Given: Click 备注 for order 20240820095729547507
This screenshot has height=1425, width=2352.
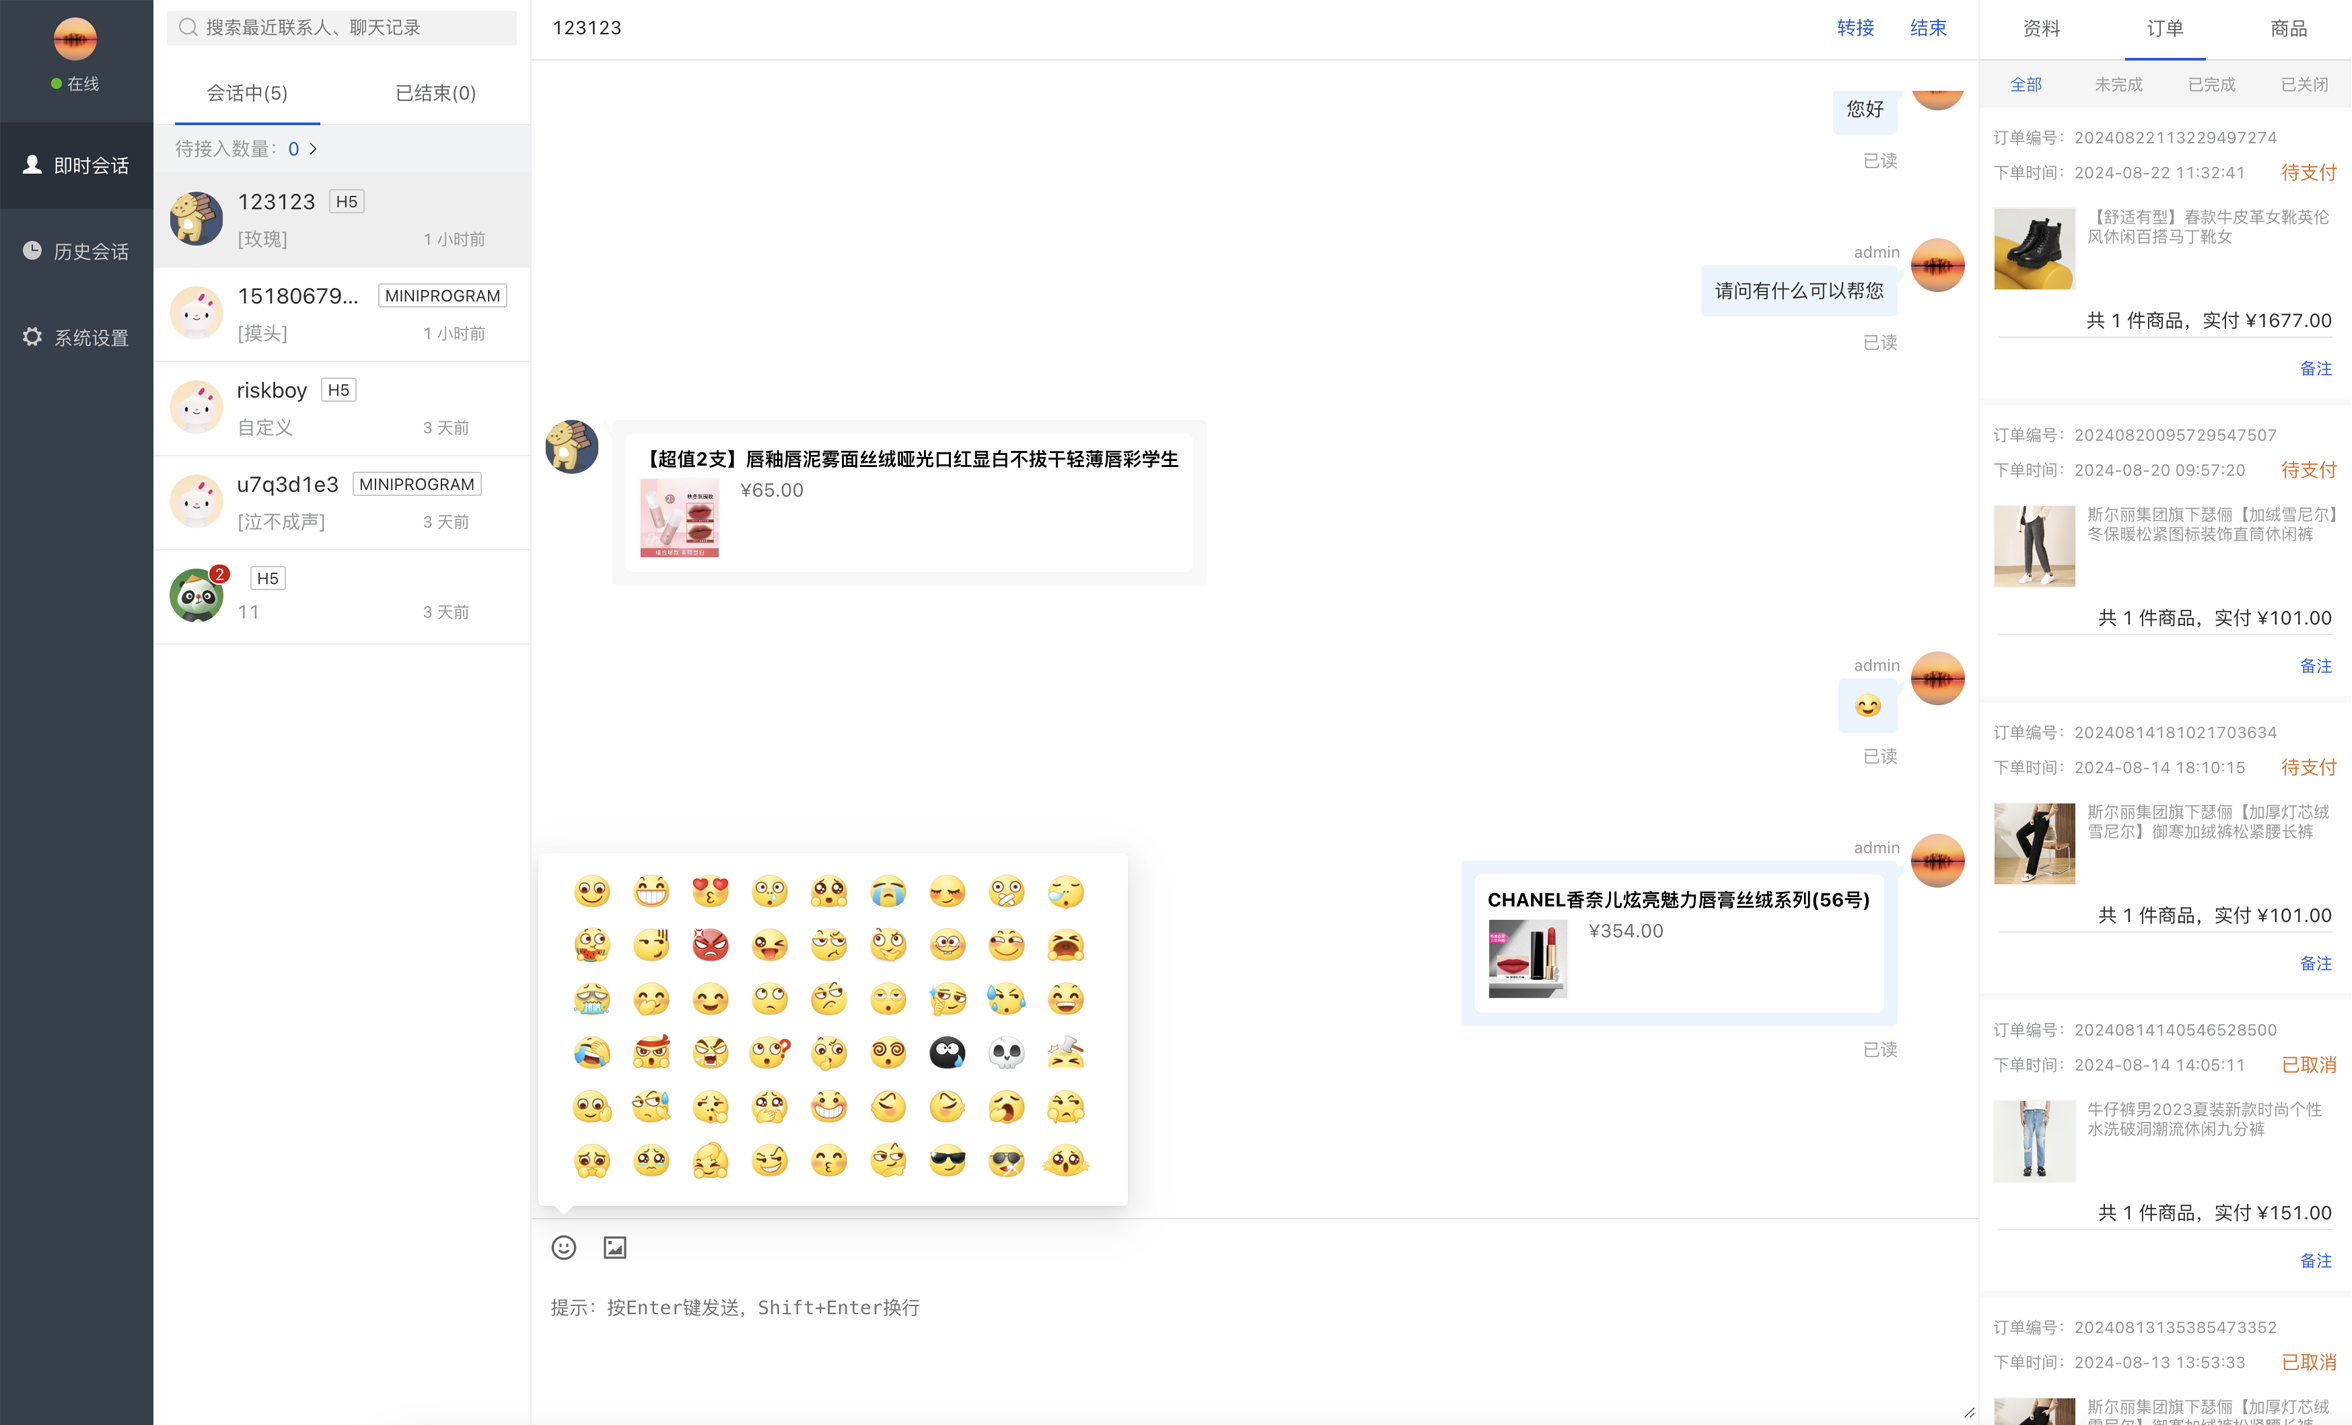Looking at the screenshot, I should click(2316, 665).
